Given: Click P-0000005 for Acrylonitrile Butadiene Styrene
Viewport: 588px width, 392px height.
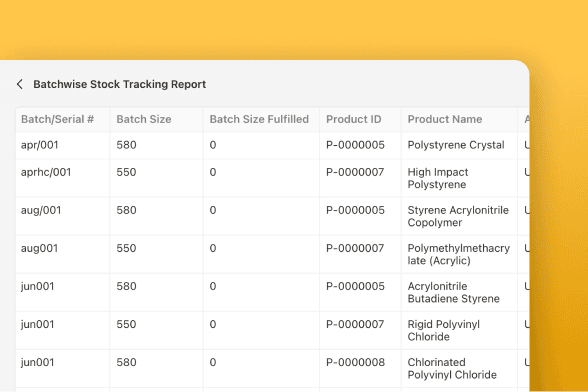Looking at the screenshot, I should click(355, 286).
